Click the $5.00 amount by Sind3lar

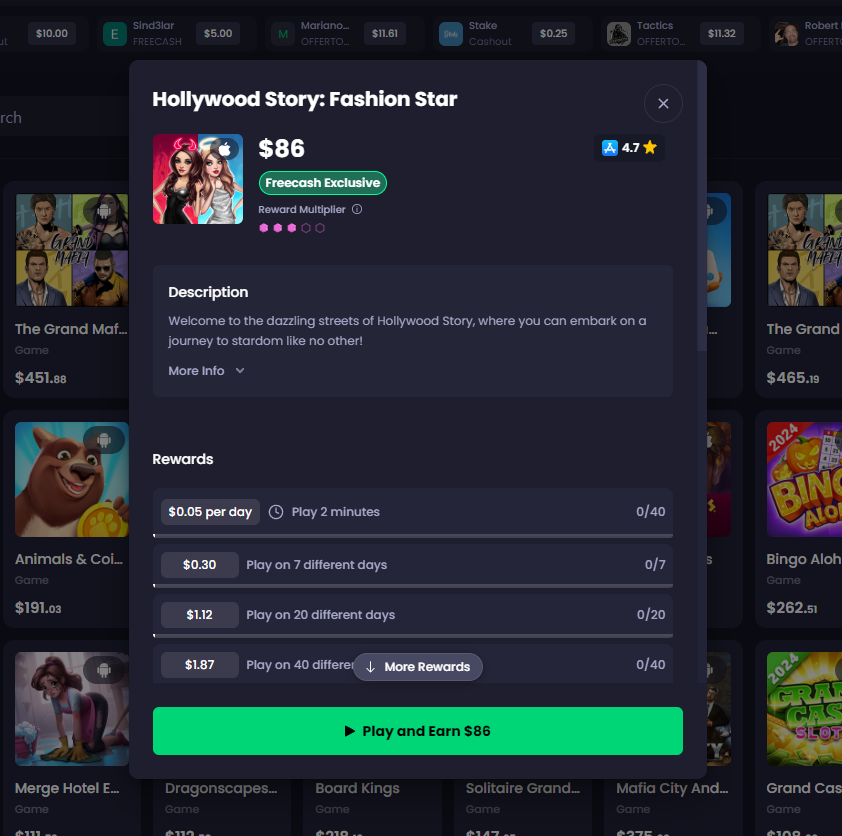(218, 34)
